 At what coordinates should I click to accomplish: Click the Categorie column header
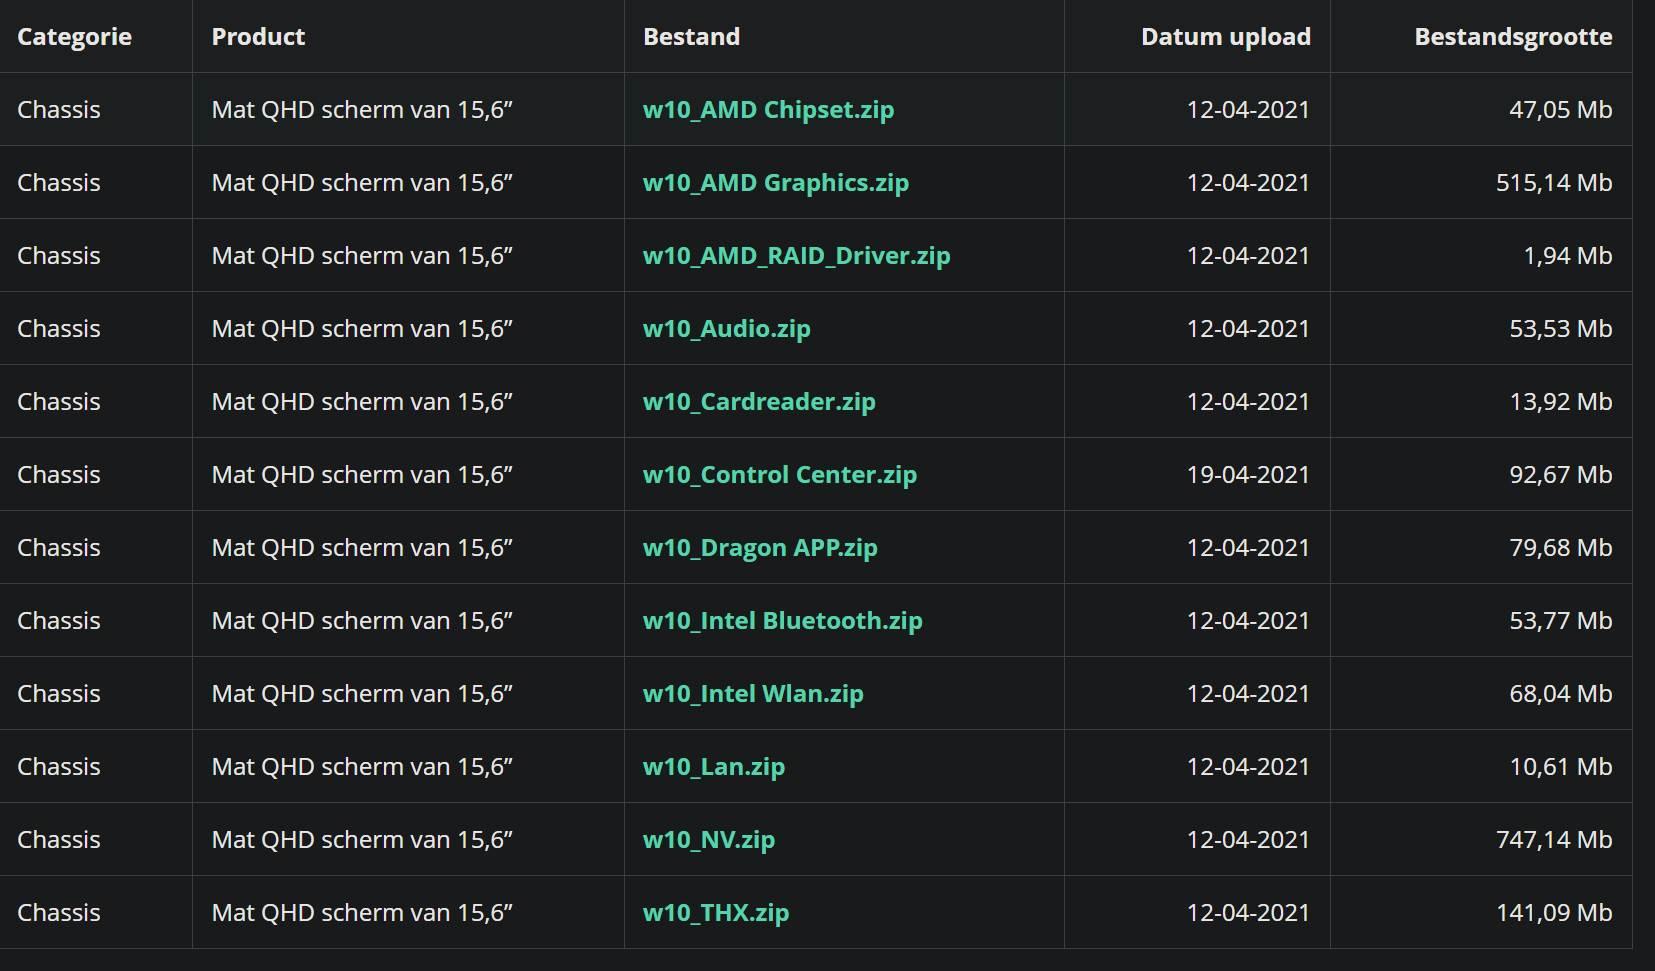coord(75,37)
